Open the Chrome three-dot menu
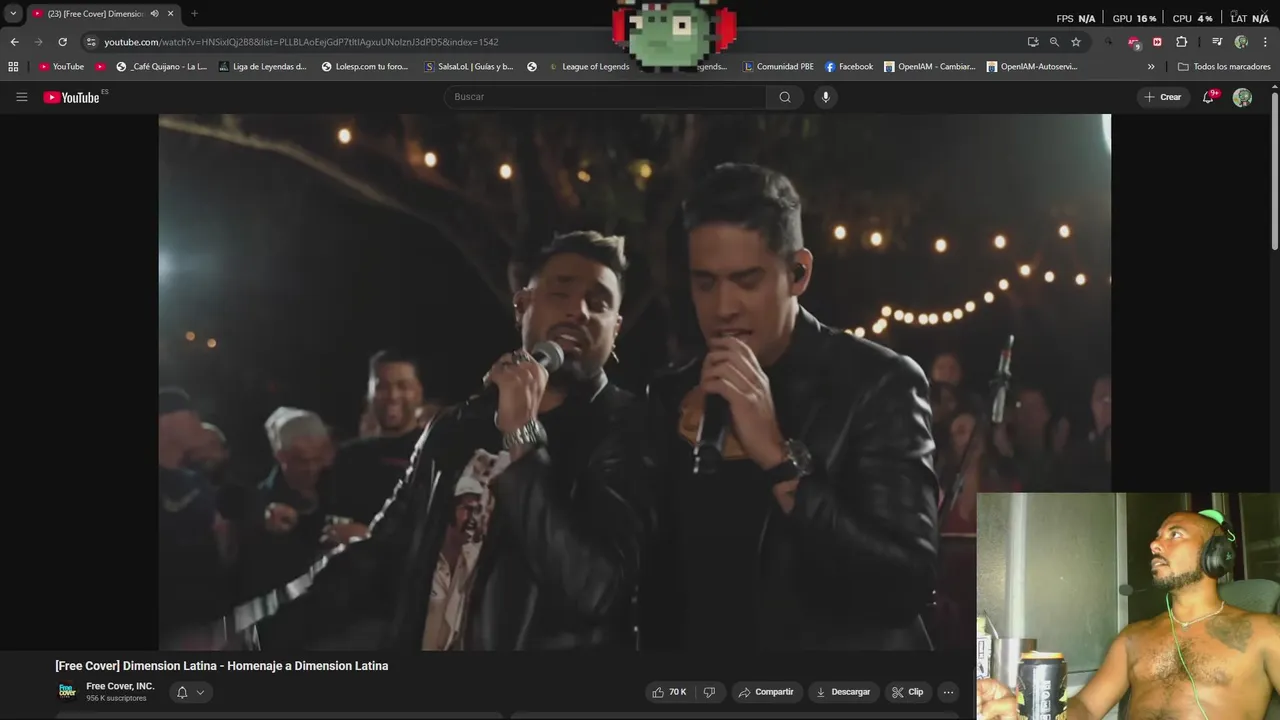Screen dimensions: 1280x720 point(1265,42)
